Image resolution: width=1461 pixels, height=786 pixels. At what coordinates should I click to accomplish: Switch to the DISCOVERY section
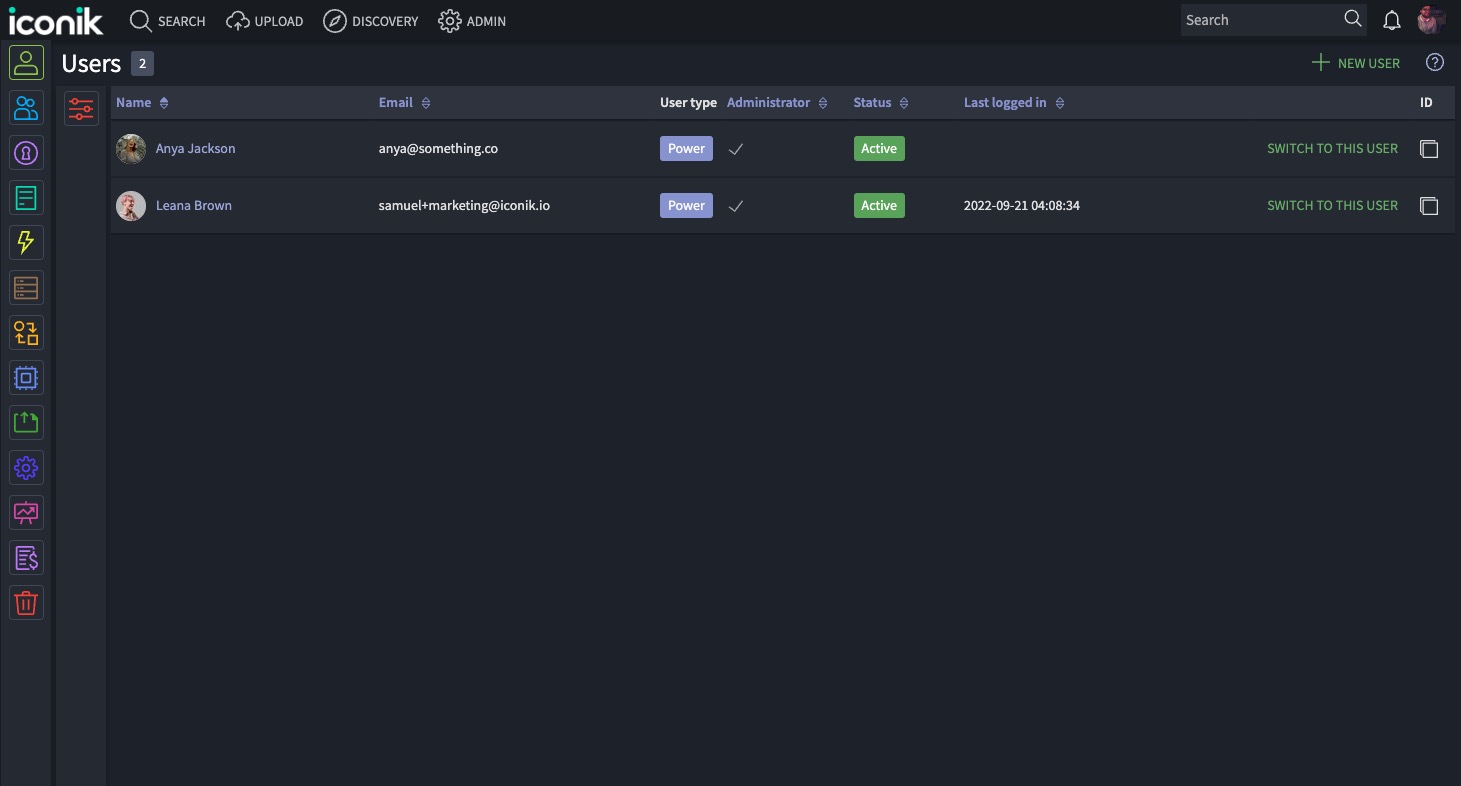click(x=370, y=20)
